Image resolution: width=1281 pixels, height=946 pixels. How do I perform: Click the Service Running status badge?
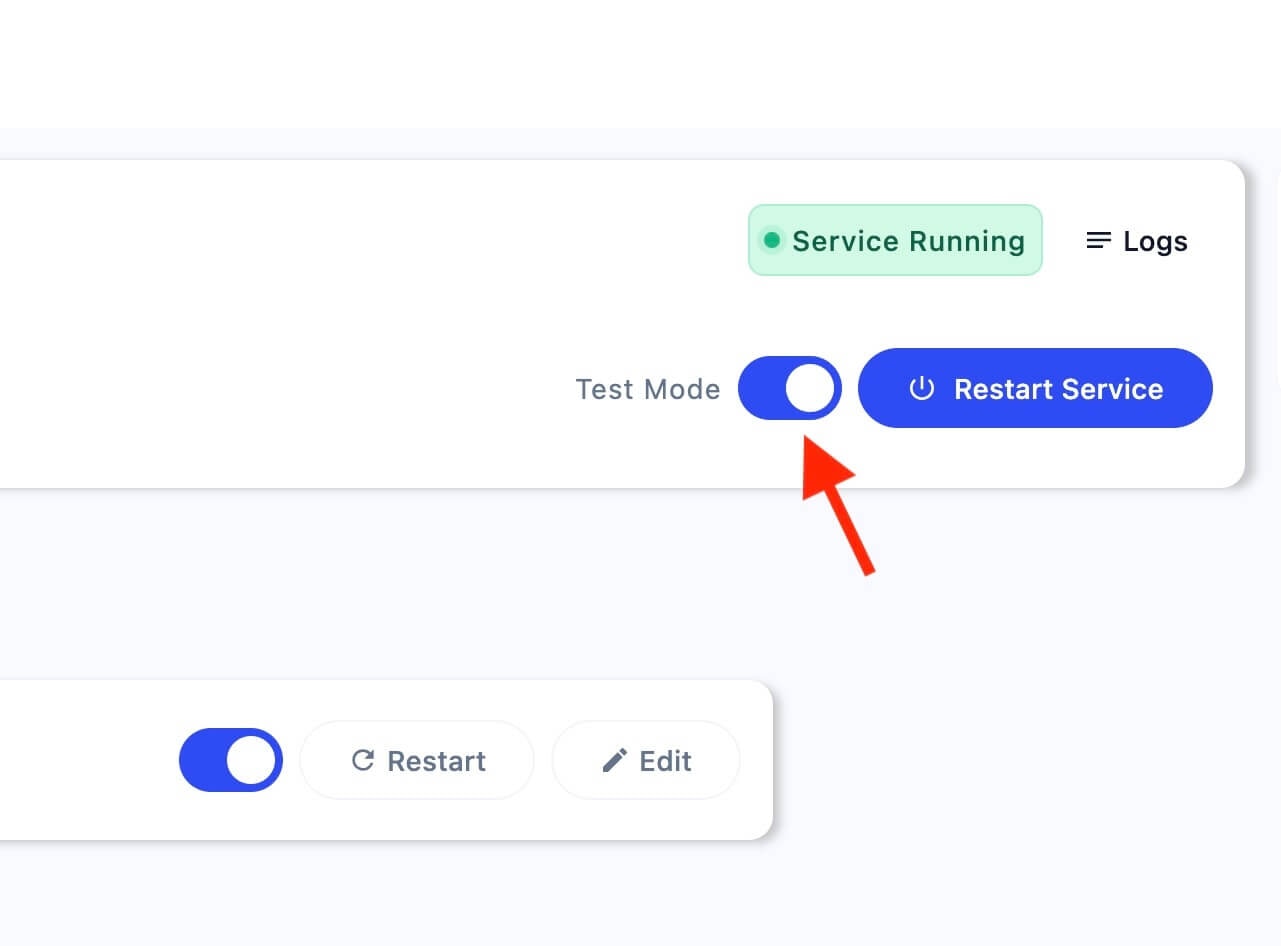pos(895,240)
